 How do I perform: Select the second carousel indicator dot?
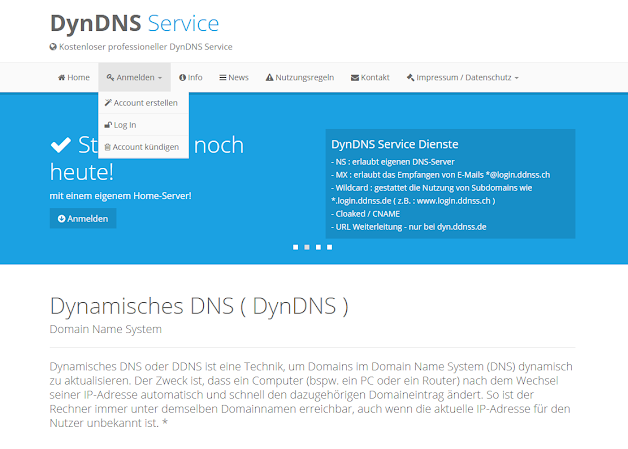(307, 247)
